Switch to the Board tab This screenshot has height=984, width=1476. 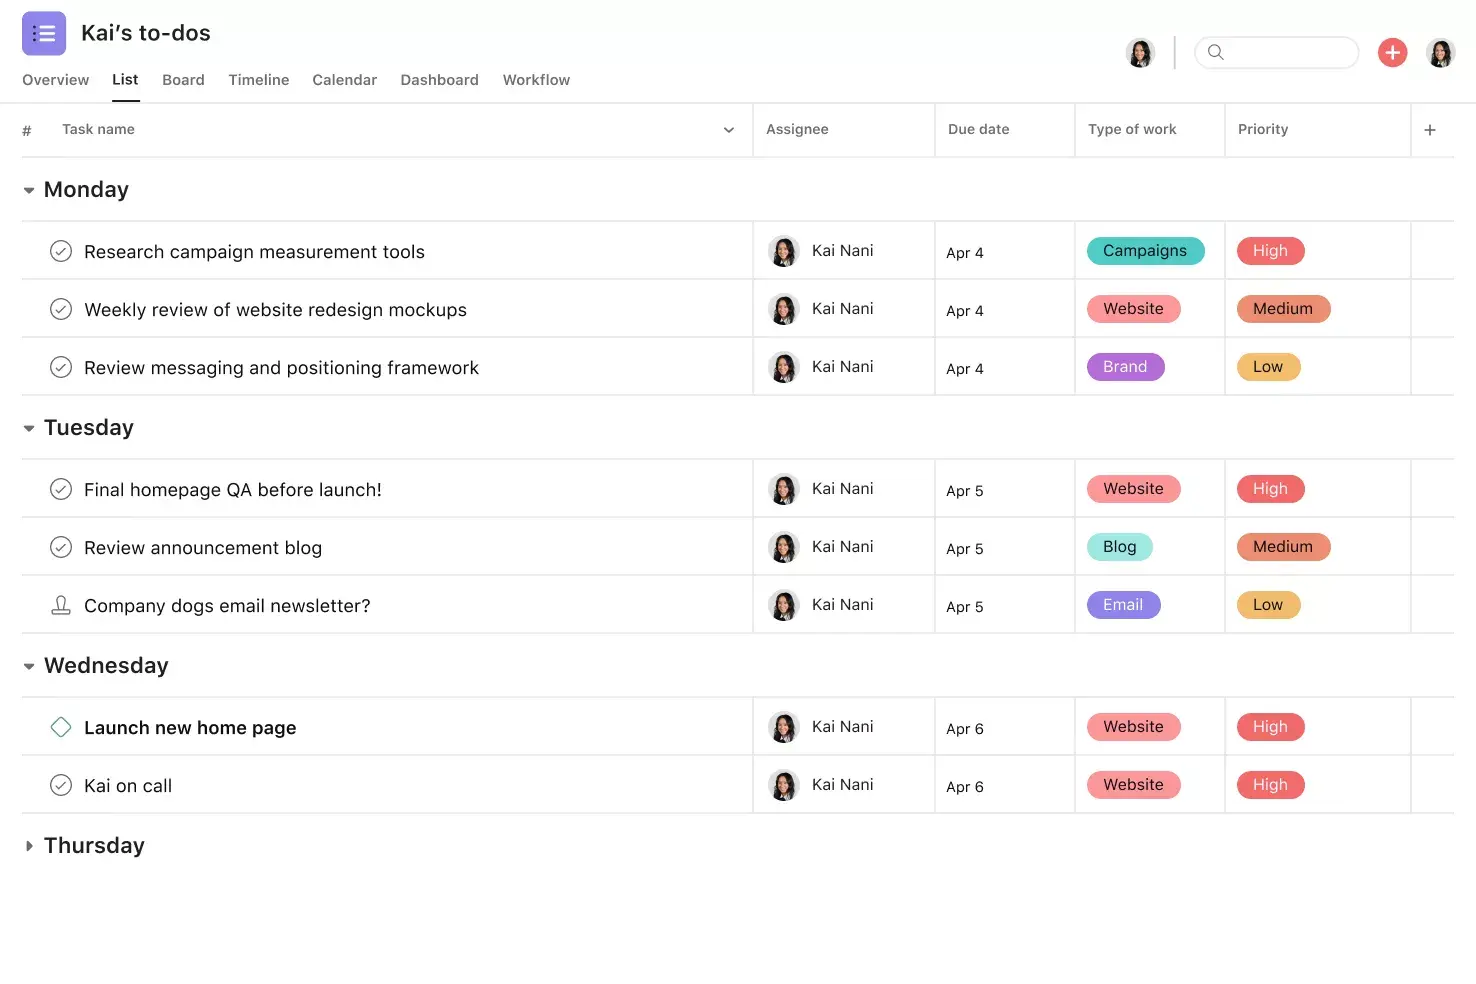183,80
